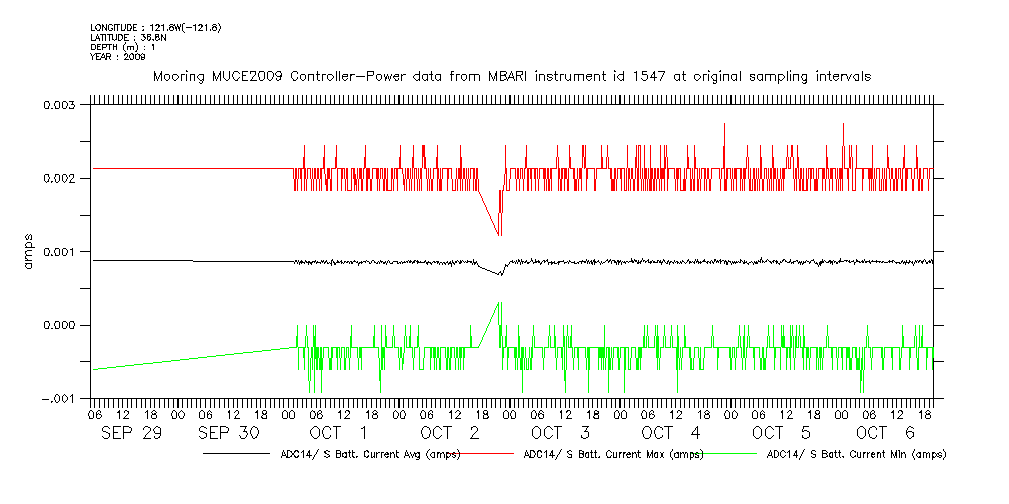The image size is (1009, 504).
Task: Click the LATITUDE metadata line
Action: tap(129, 37)
